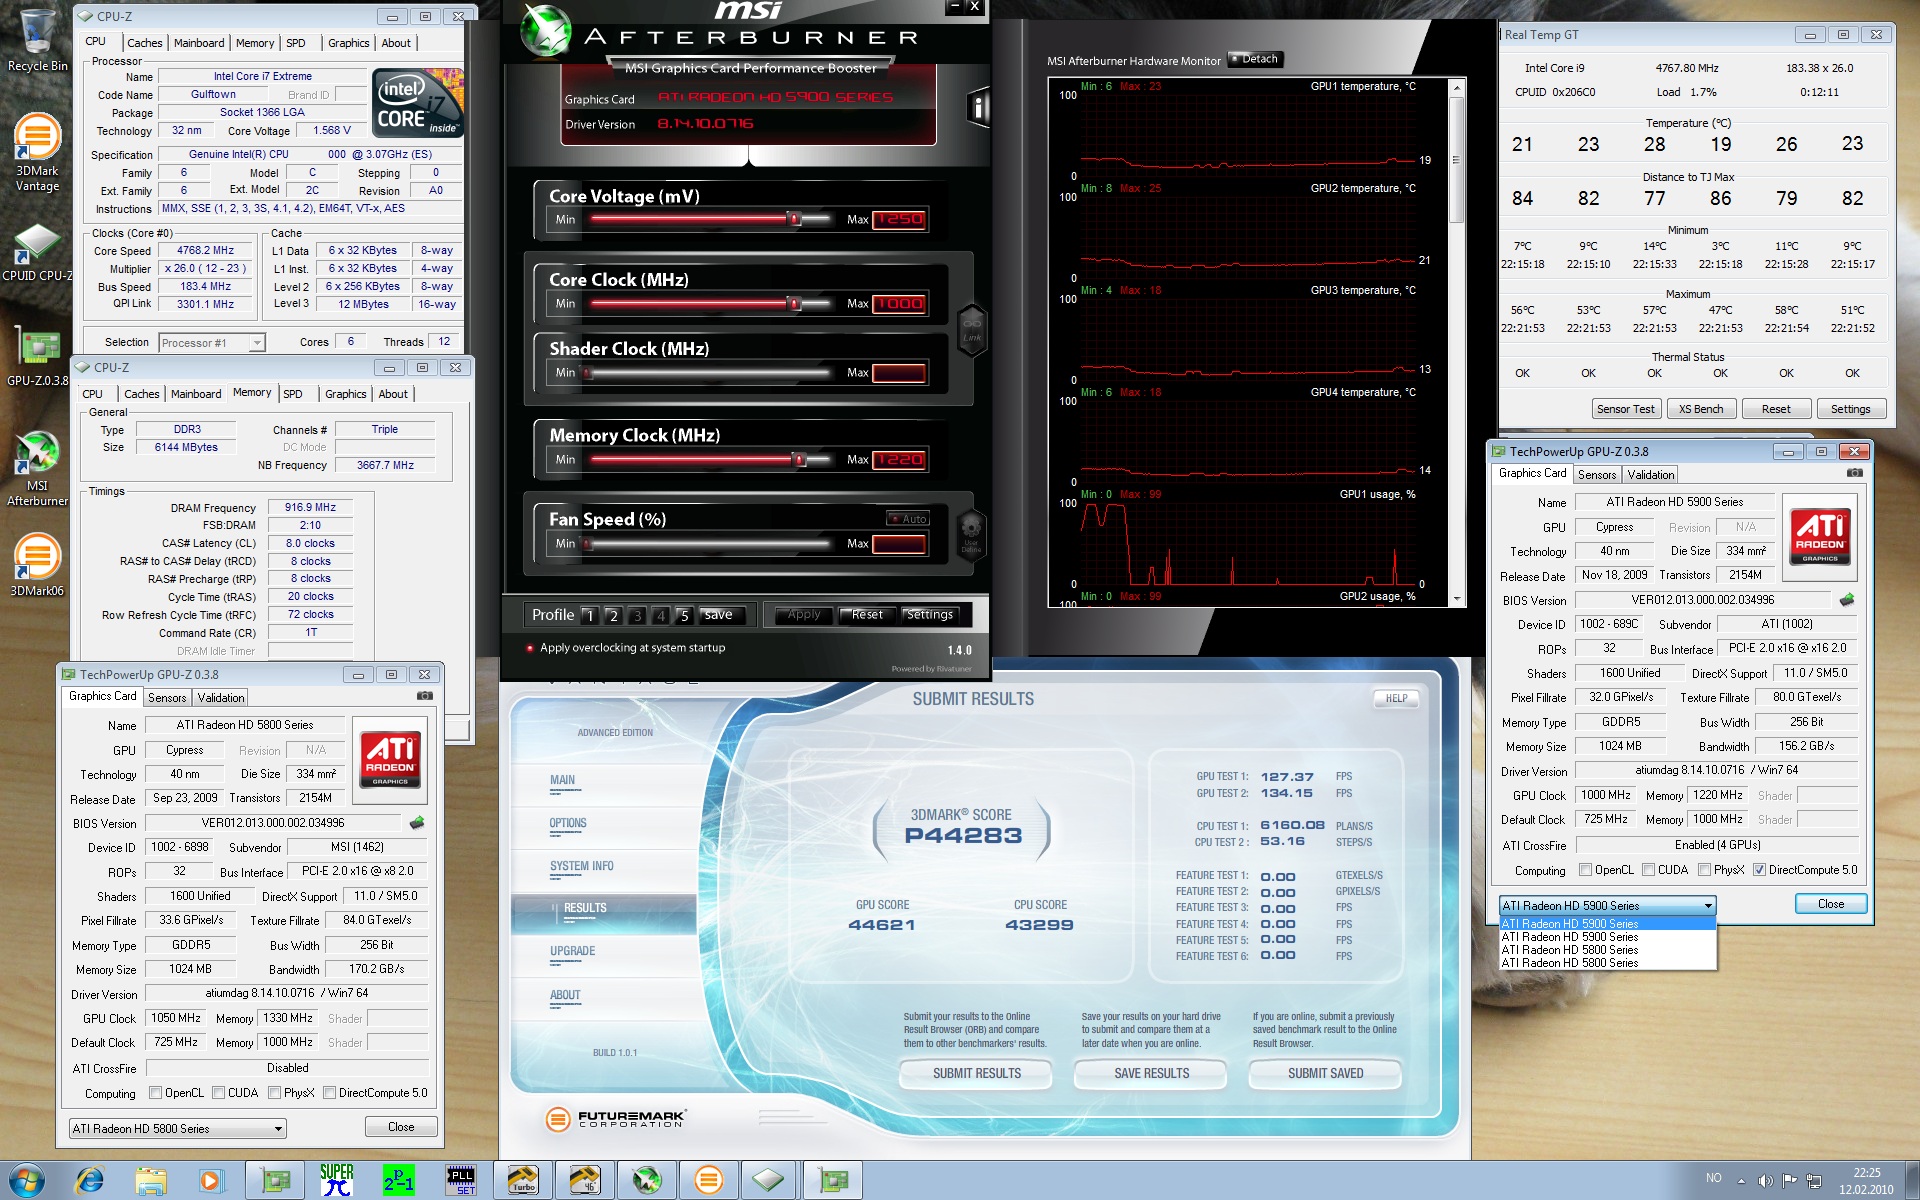Pick the last ATI Radeon HD 5800 Series list entry

(1607, 963)
